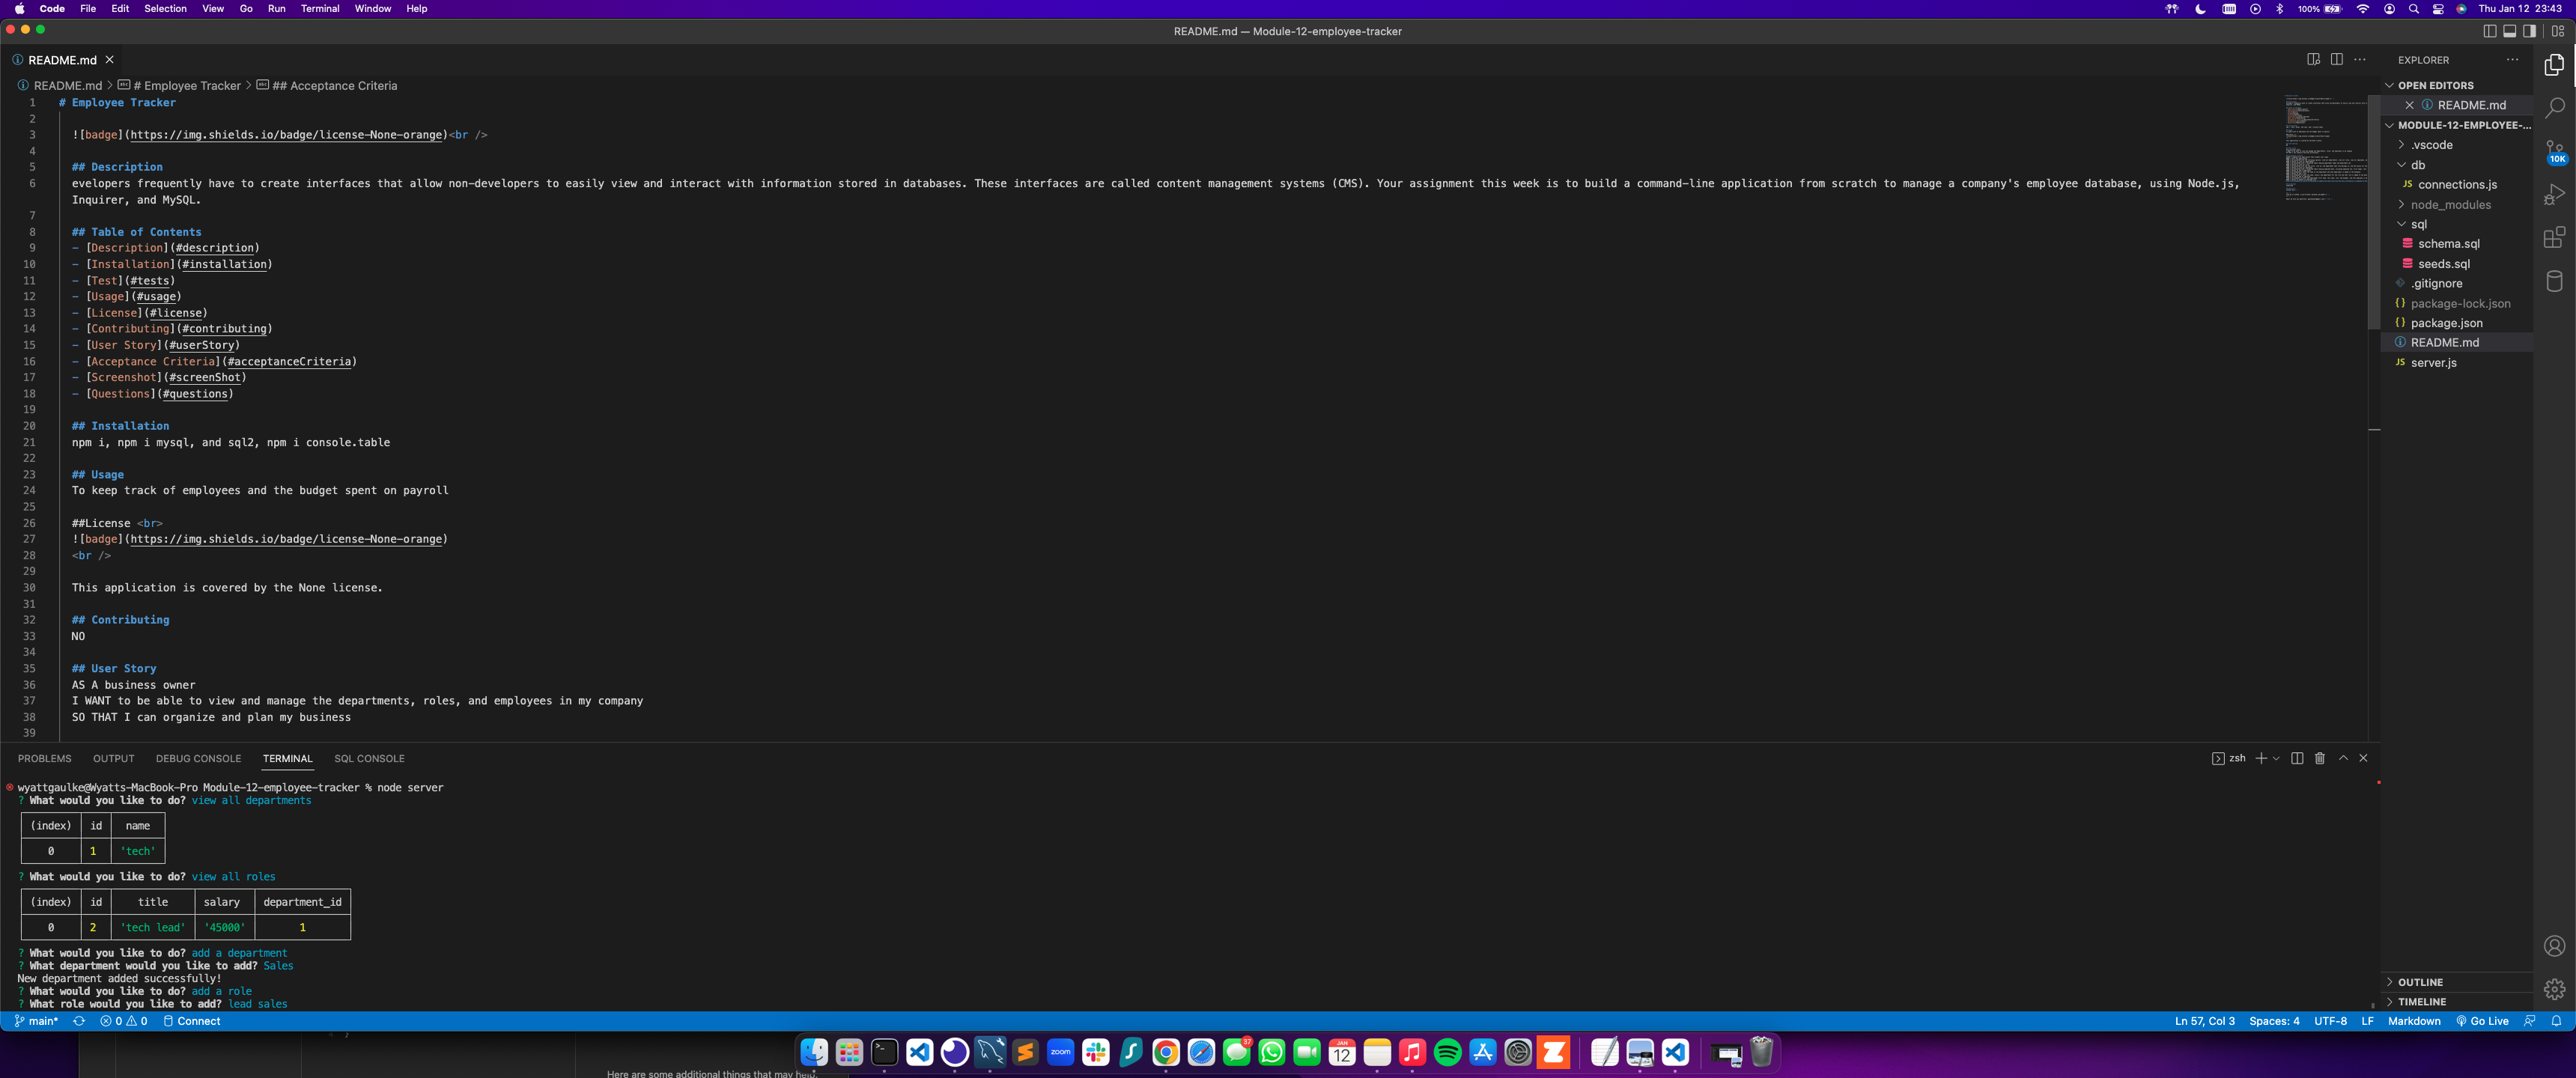The width and height of the screenshot is (2576, 1078).
Task: Open the new terminal launch profile dropdown
Action: (x=2276, y=758)
